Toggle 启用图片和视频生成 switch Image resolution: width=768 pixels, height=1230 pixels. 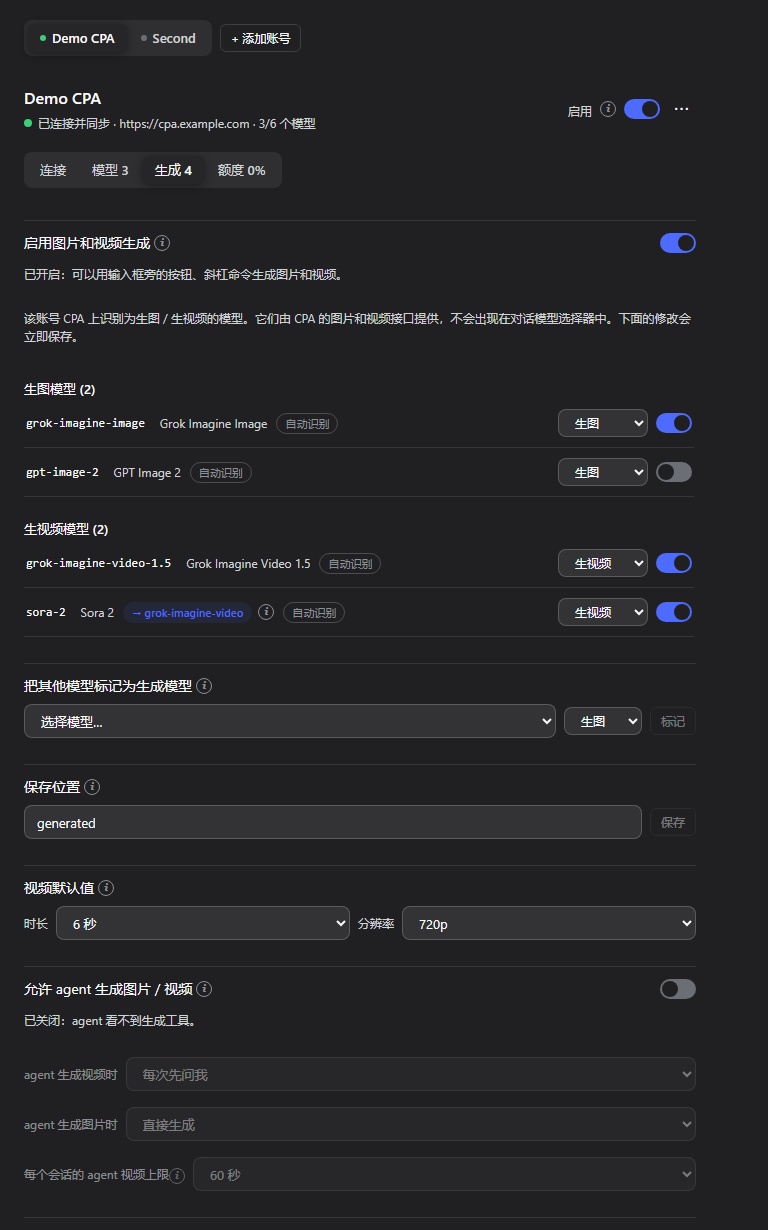pyautogui.click(x=678, y=243)
